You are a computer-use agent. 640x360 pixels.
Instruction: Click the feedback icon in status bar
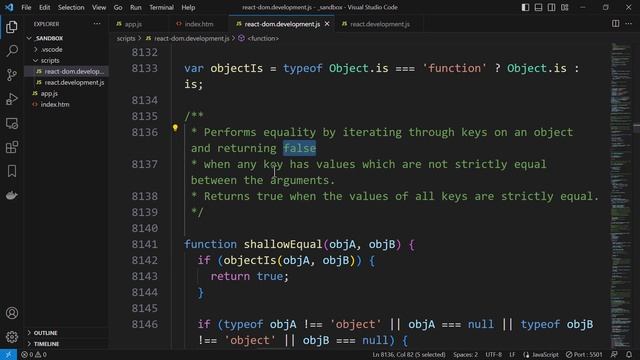(x=614, y=355)
